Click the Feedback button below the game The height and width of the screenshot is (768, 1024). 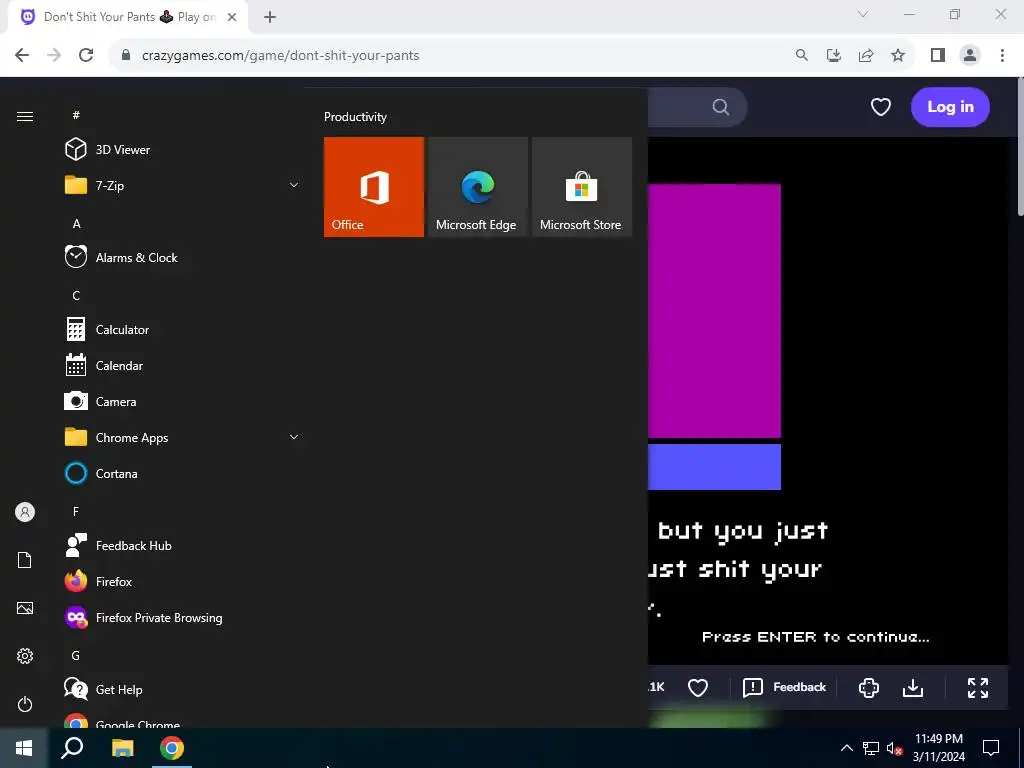click(784, 687)
